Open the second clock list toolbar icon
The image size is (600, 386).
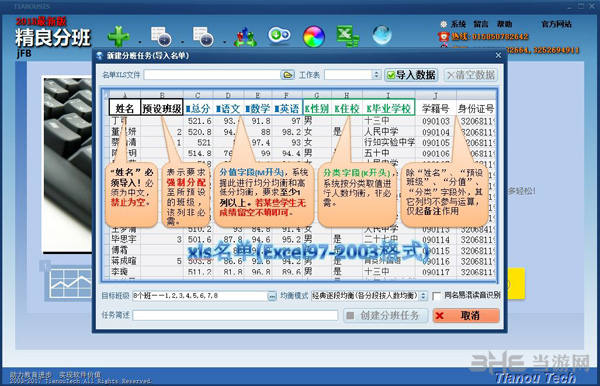point(203,36)
